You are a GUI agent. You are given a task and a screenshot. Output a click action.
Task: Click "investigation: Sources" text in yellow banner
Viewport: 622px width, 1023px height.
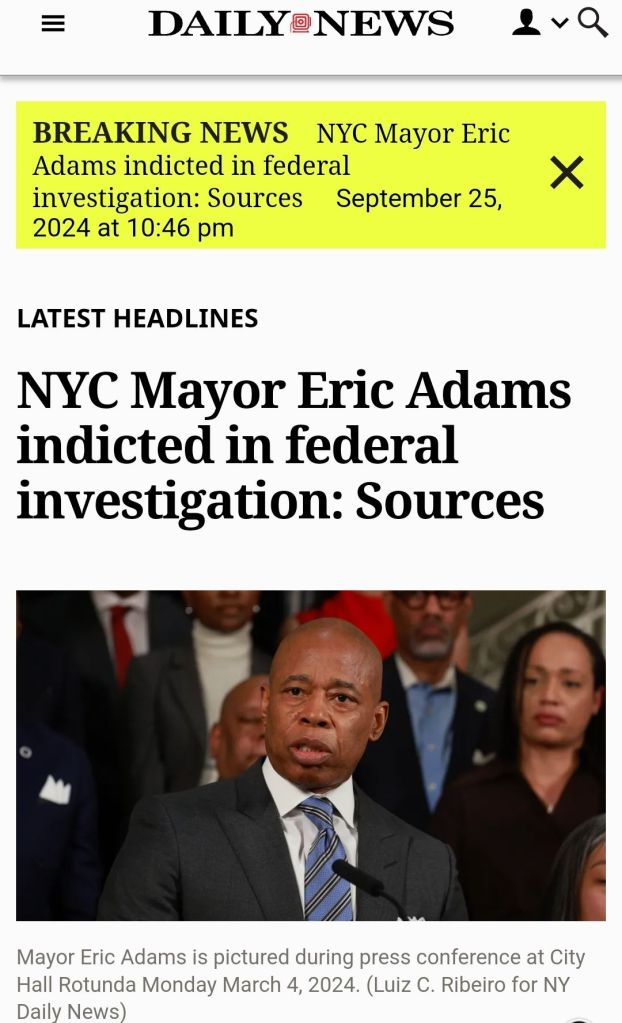pos(167,198)
